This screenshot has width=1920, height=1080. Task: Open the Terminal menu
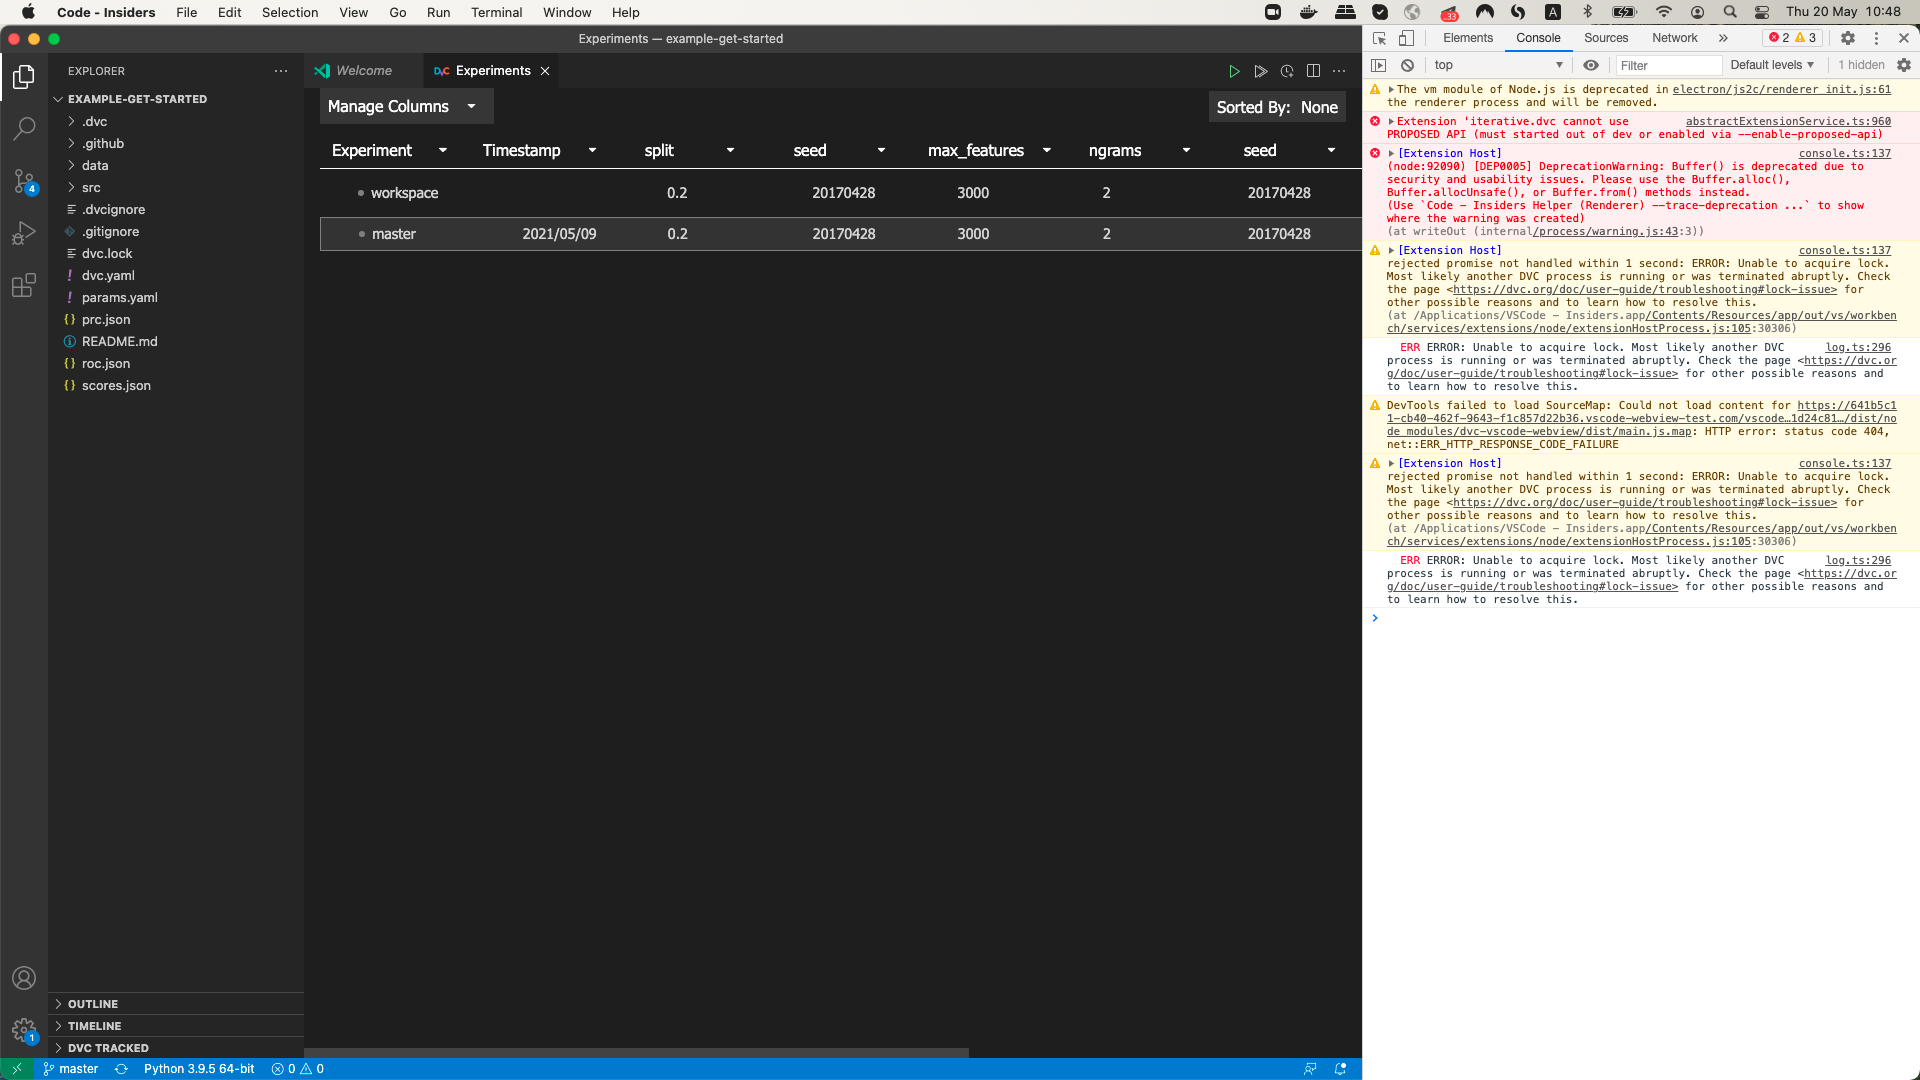496,12
